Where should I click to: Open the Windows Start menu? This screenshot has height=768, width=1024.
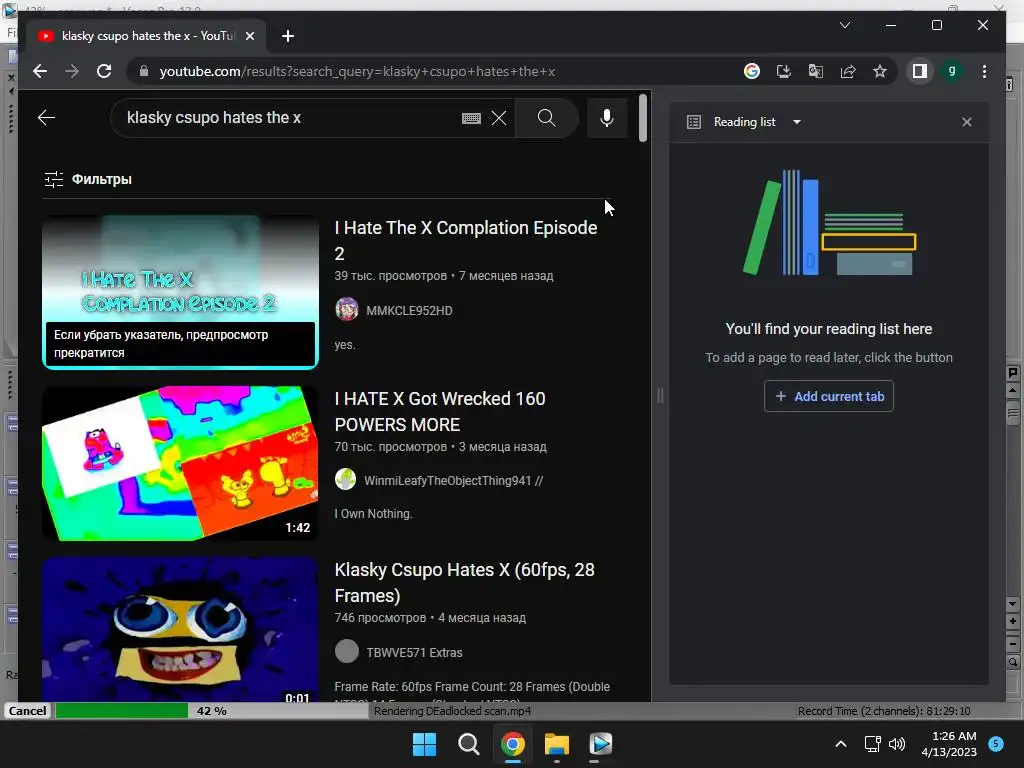424,744
